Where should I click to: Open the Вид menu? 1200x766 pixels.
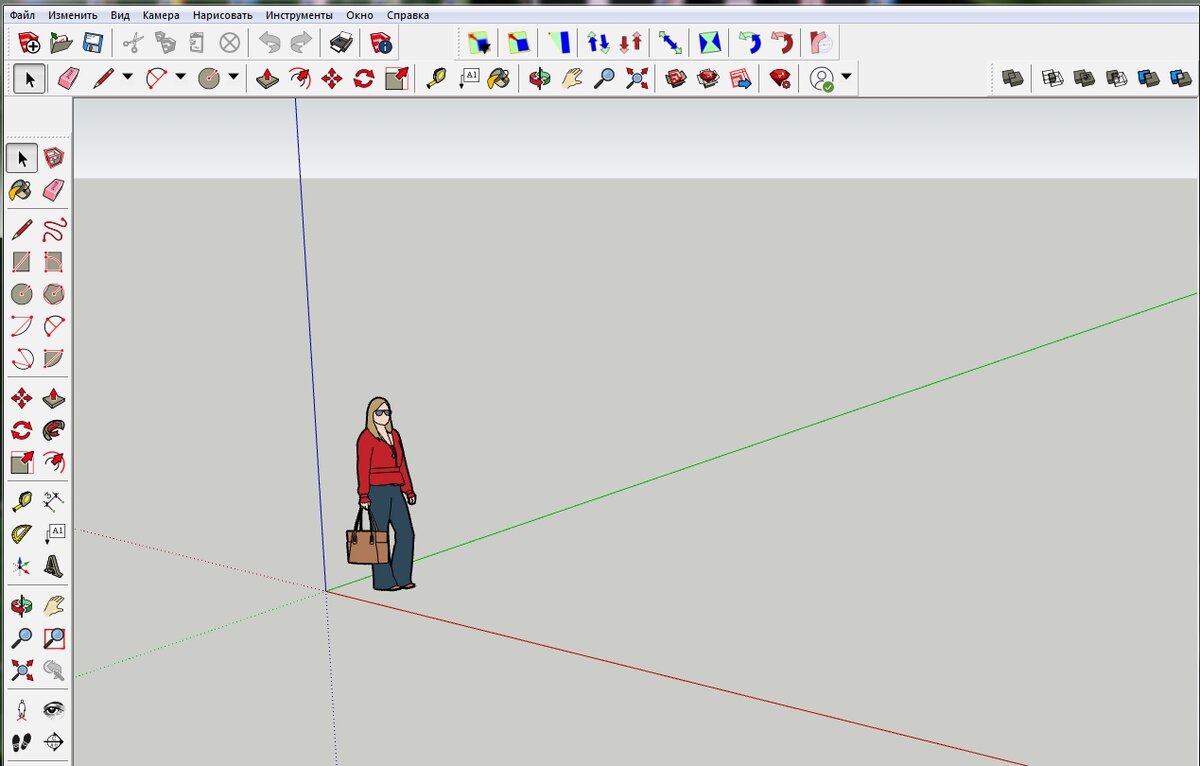(x=120, y=15)
